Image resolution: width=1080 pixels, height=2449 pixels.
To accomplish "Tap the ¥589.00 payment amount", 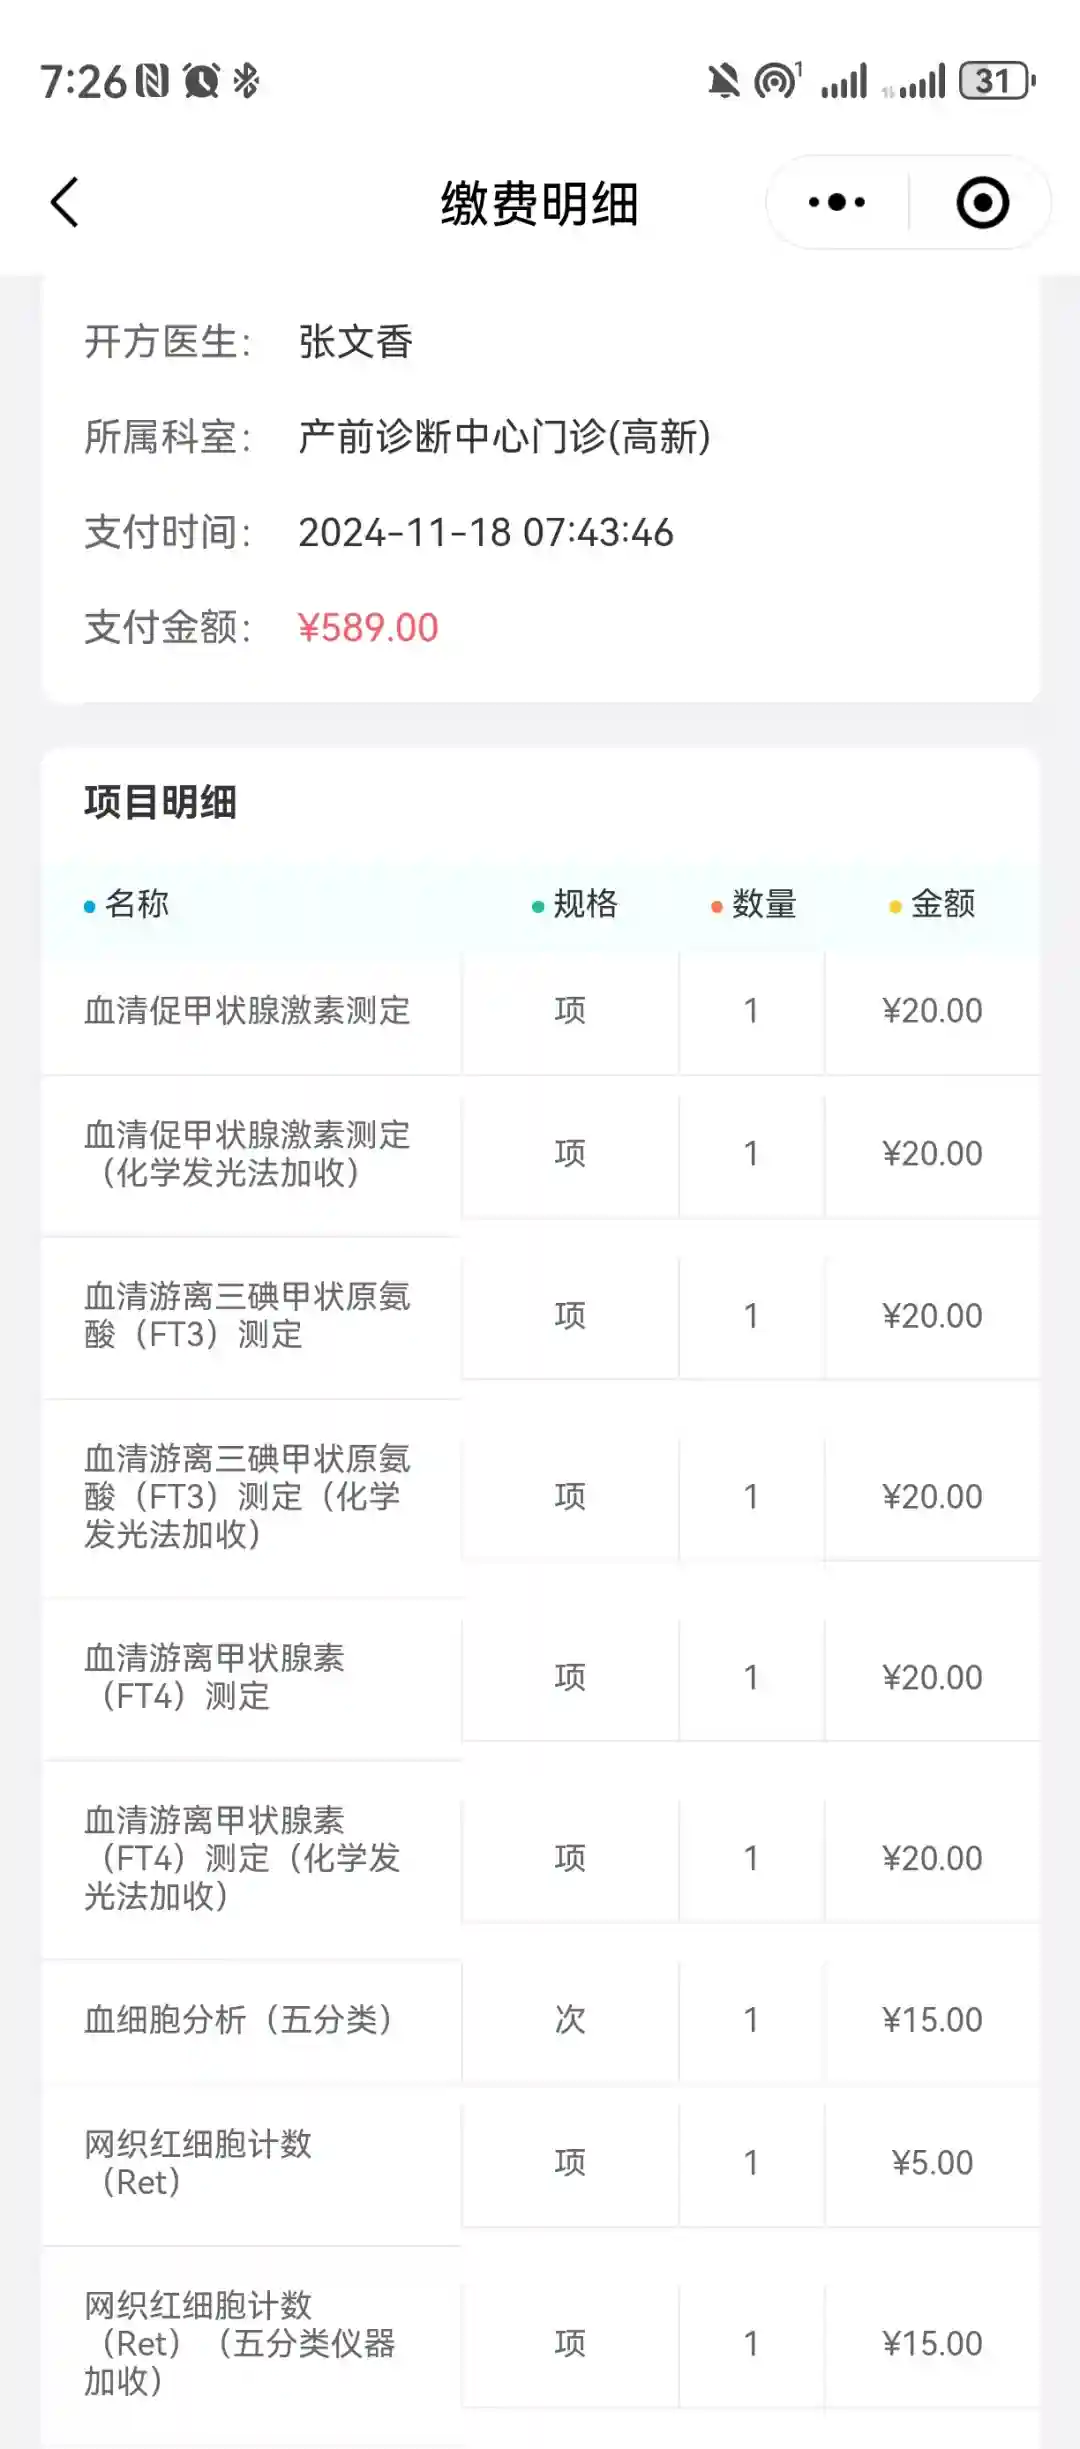I will point(368,628).
